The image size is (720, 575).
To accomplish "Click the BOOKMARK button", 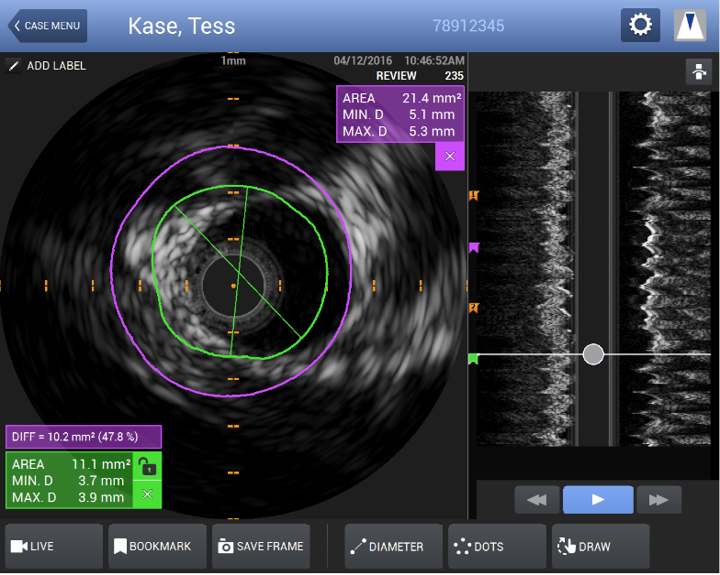I will [158, 546].
